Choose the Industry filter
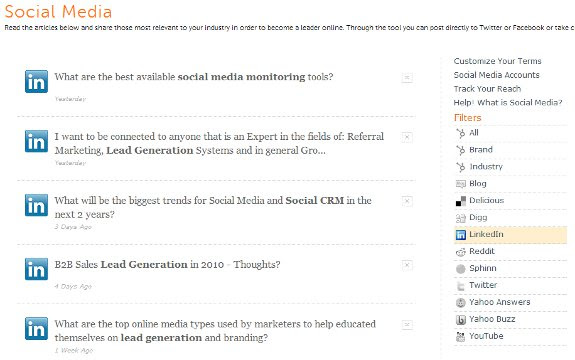Screen dimensions: 575x360 point(486,166)
